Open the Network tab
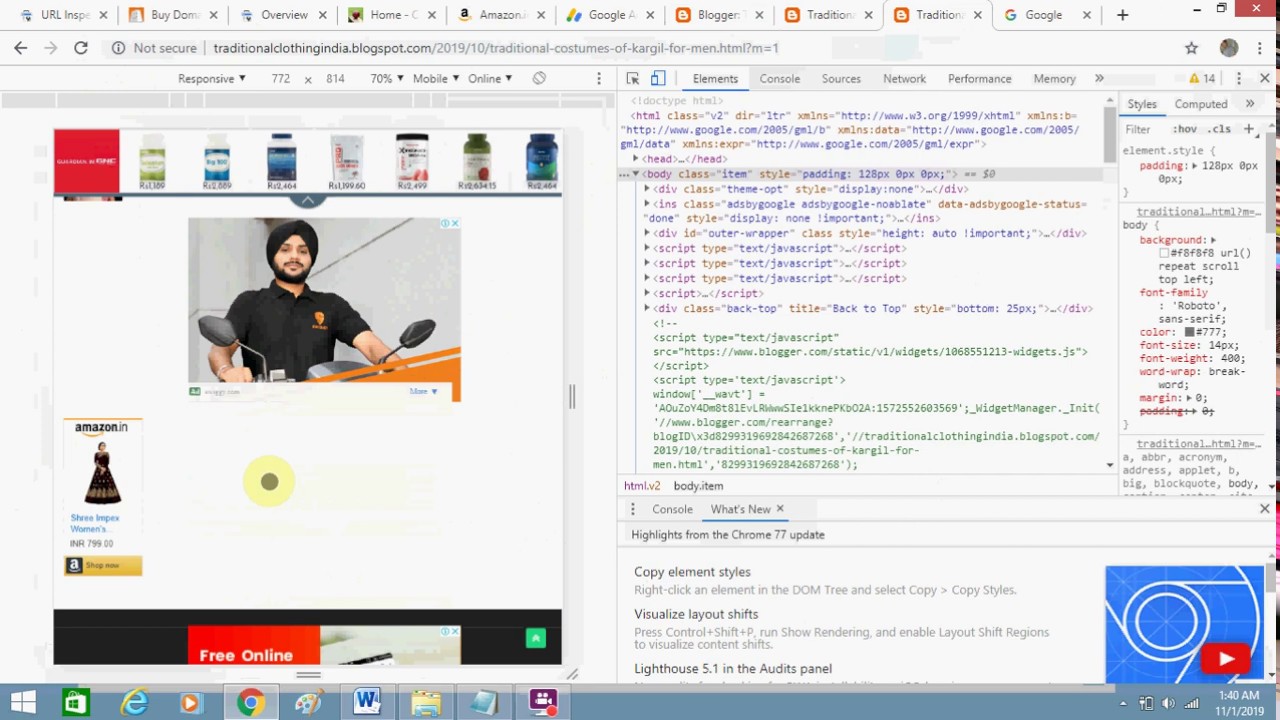 904,78
